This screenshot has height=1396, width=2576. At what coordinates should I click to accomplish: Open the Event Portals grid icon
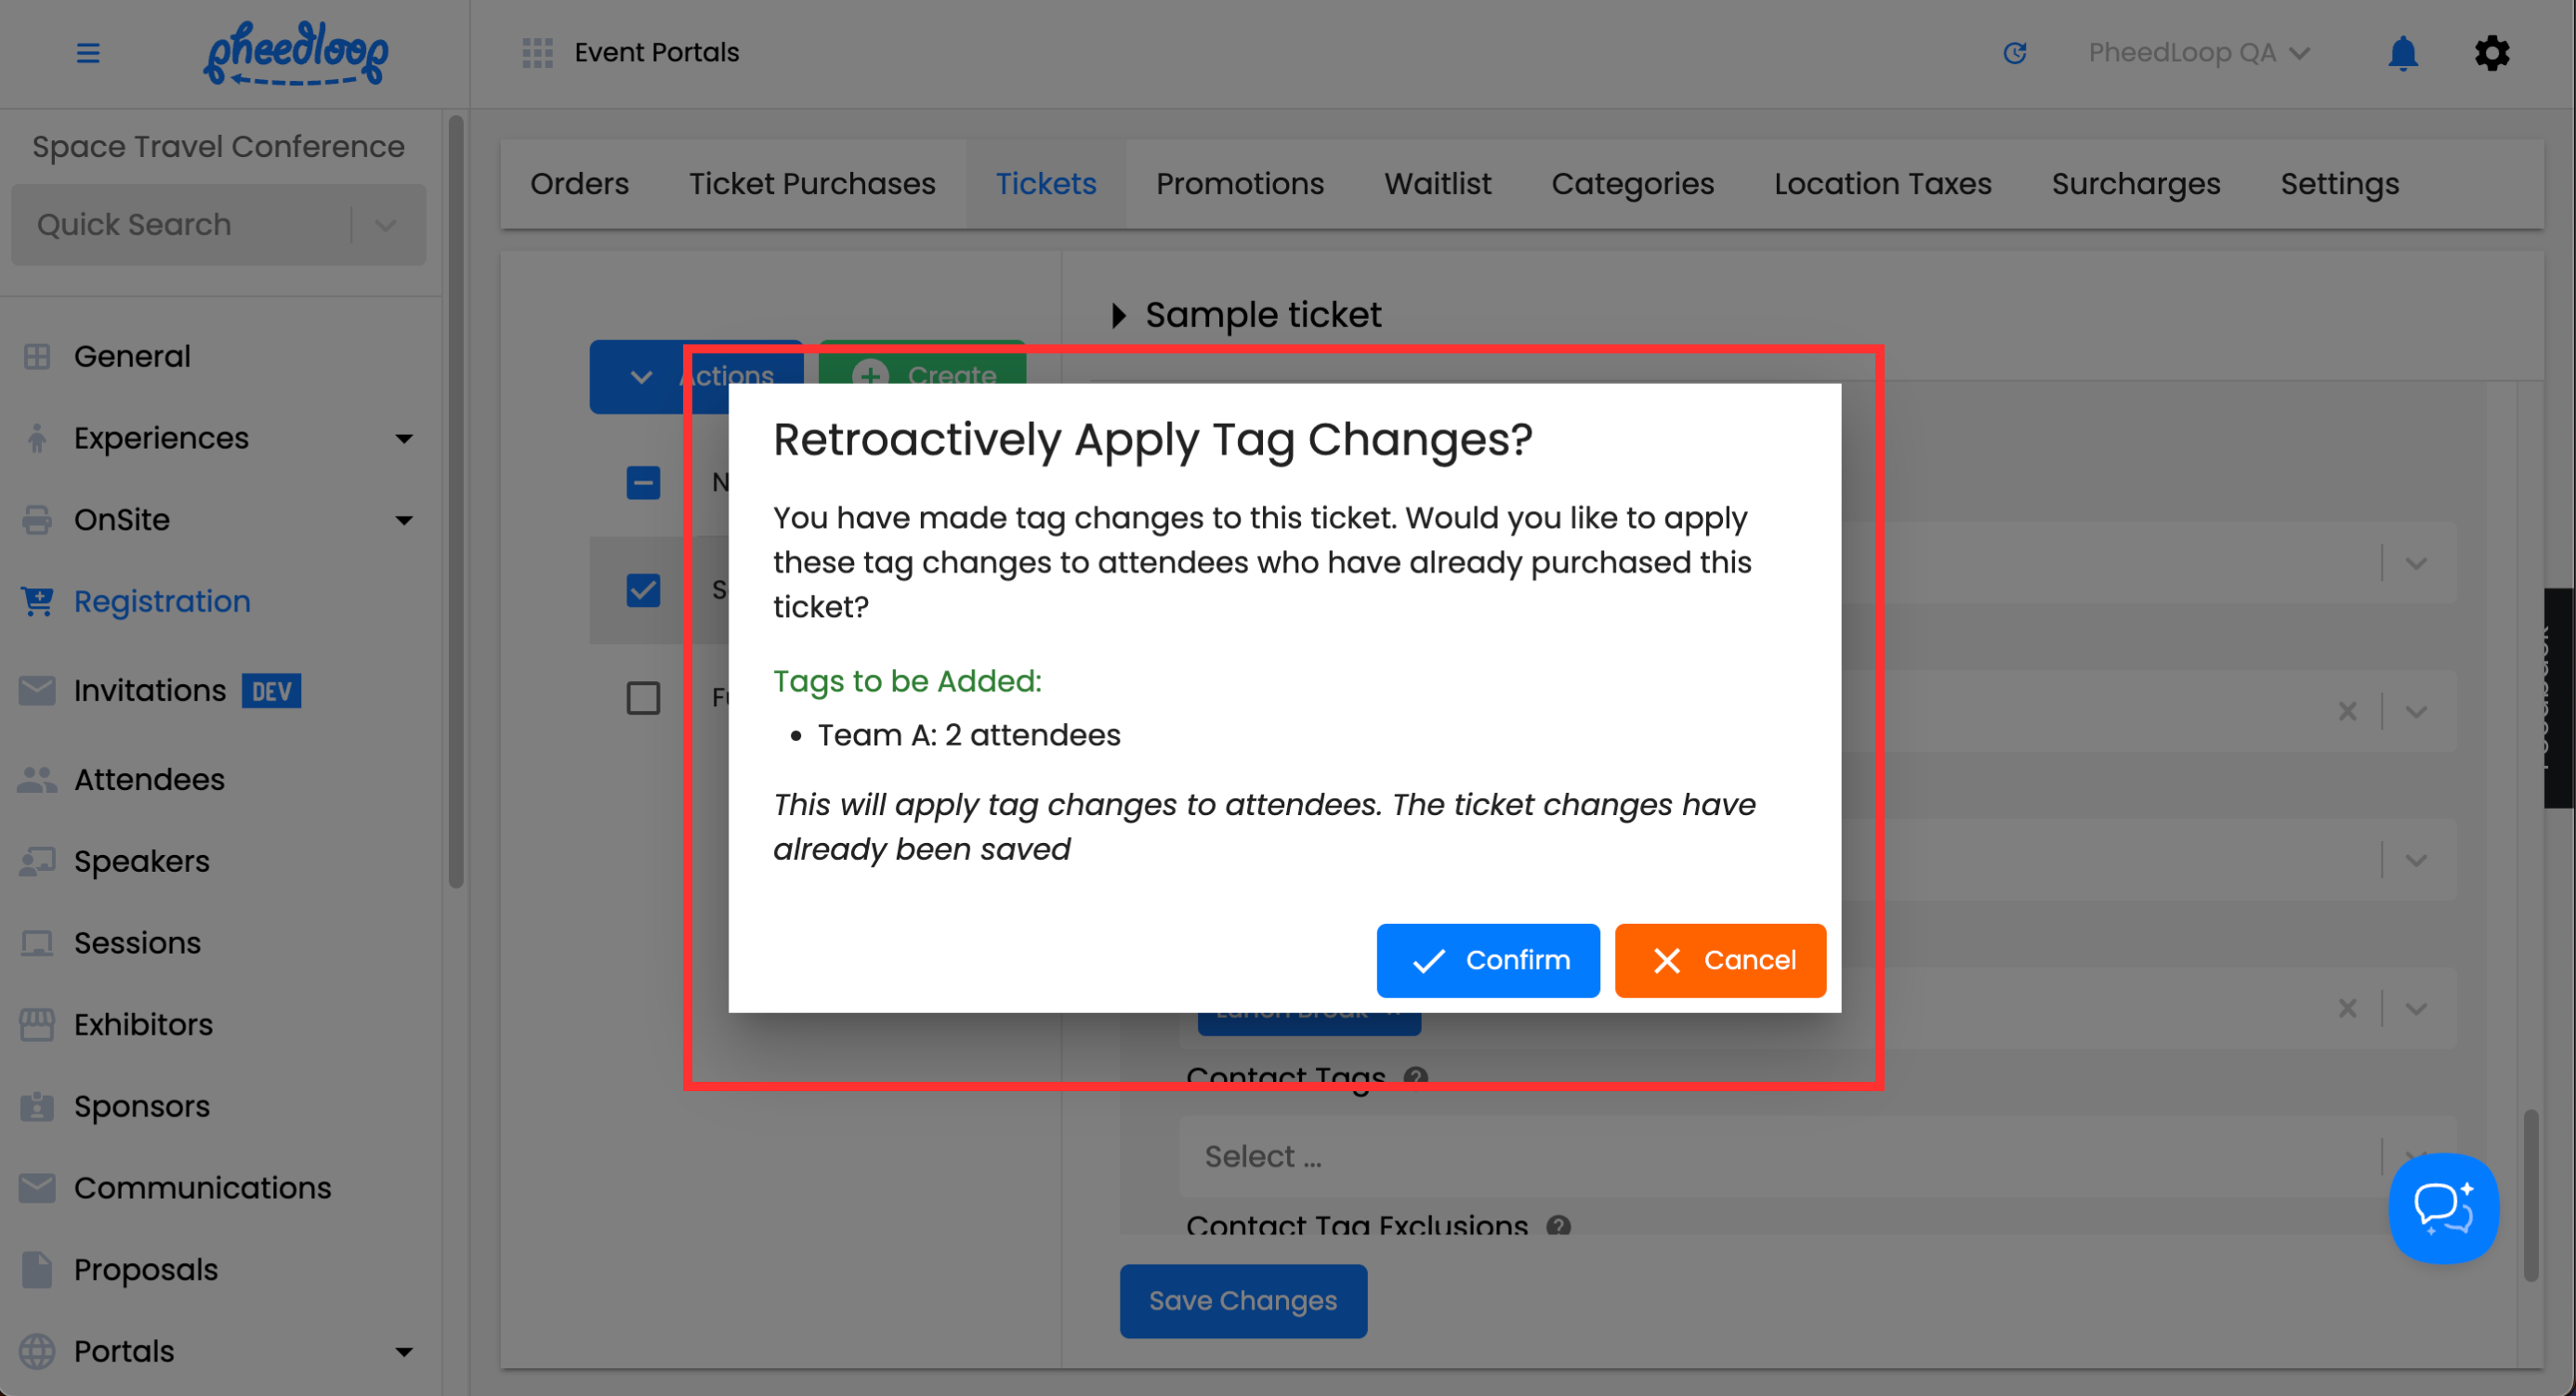pos(537,53)
